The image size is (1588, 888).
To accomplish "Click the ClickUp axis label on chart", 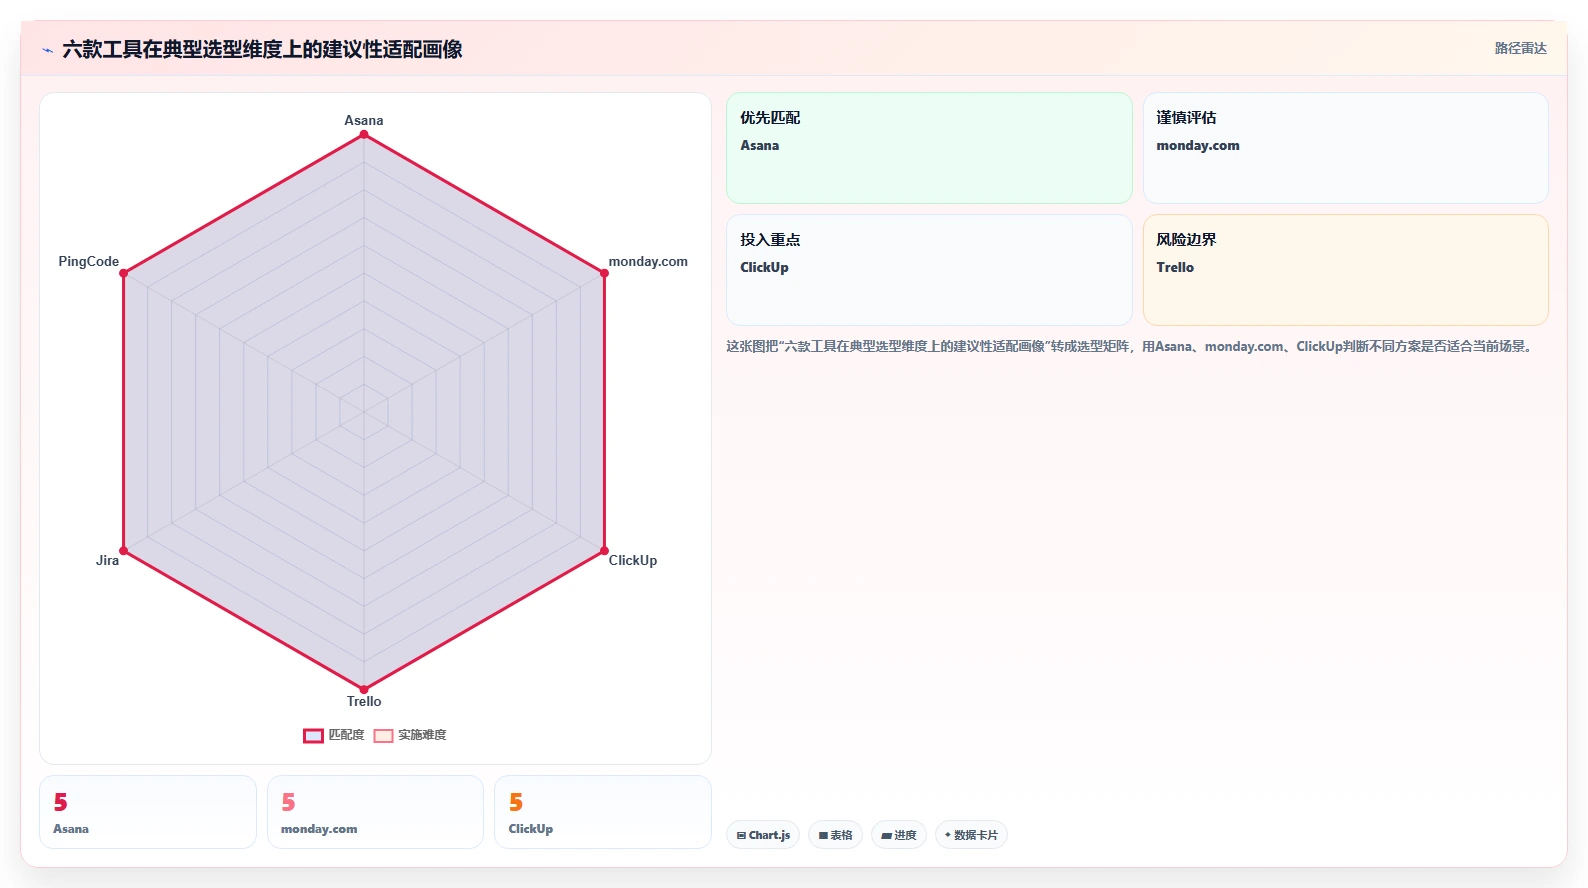I will click(633, 560).
